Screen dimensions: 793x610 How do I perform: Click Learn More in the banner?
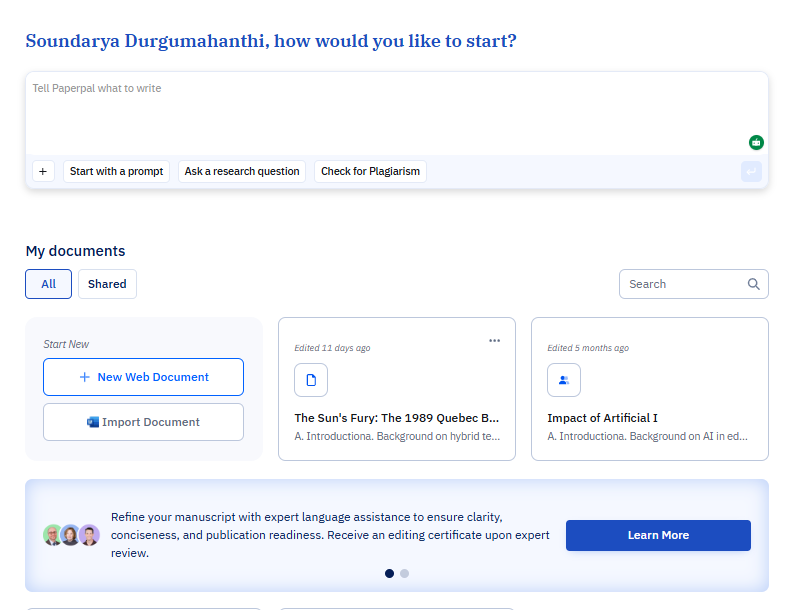point(658,535)
